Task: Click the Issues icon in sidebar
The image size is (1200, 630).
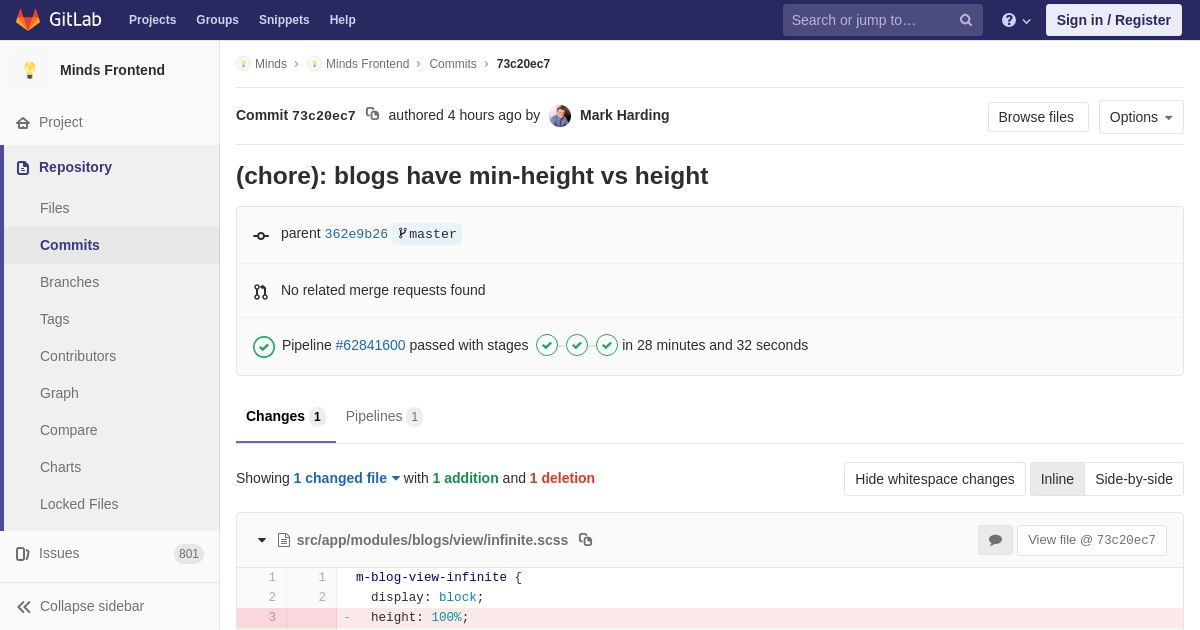Action: pos(23,554)
